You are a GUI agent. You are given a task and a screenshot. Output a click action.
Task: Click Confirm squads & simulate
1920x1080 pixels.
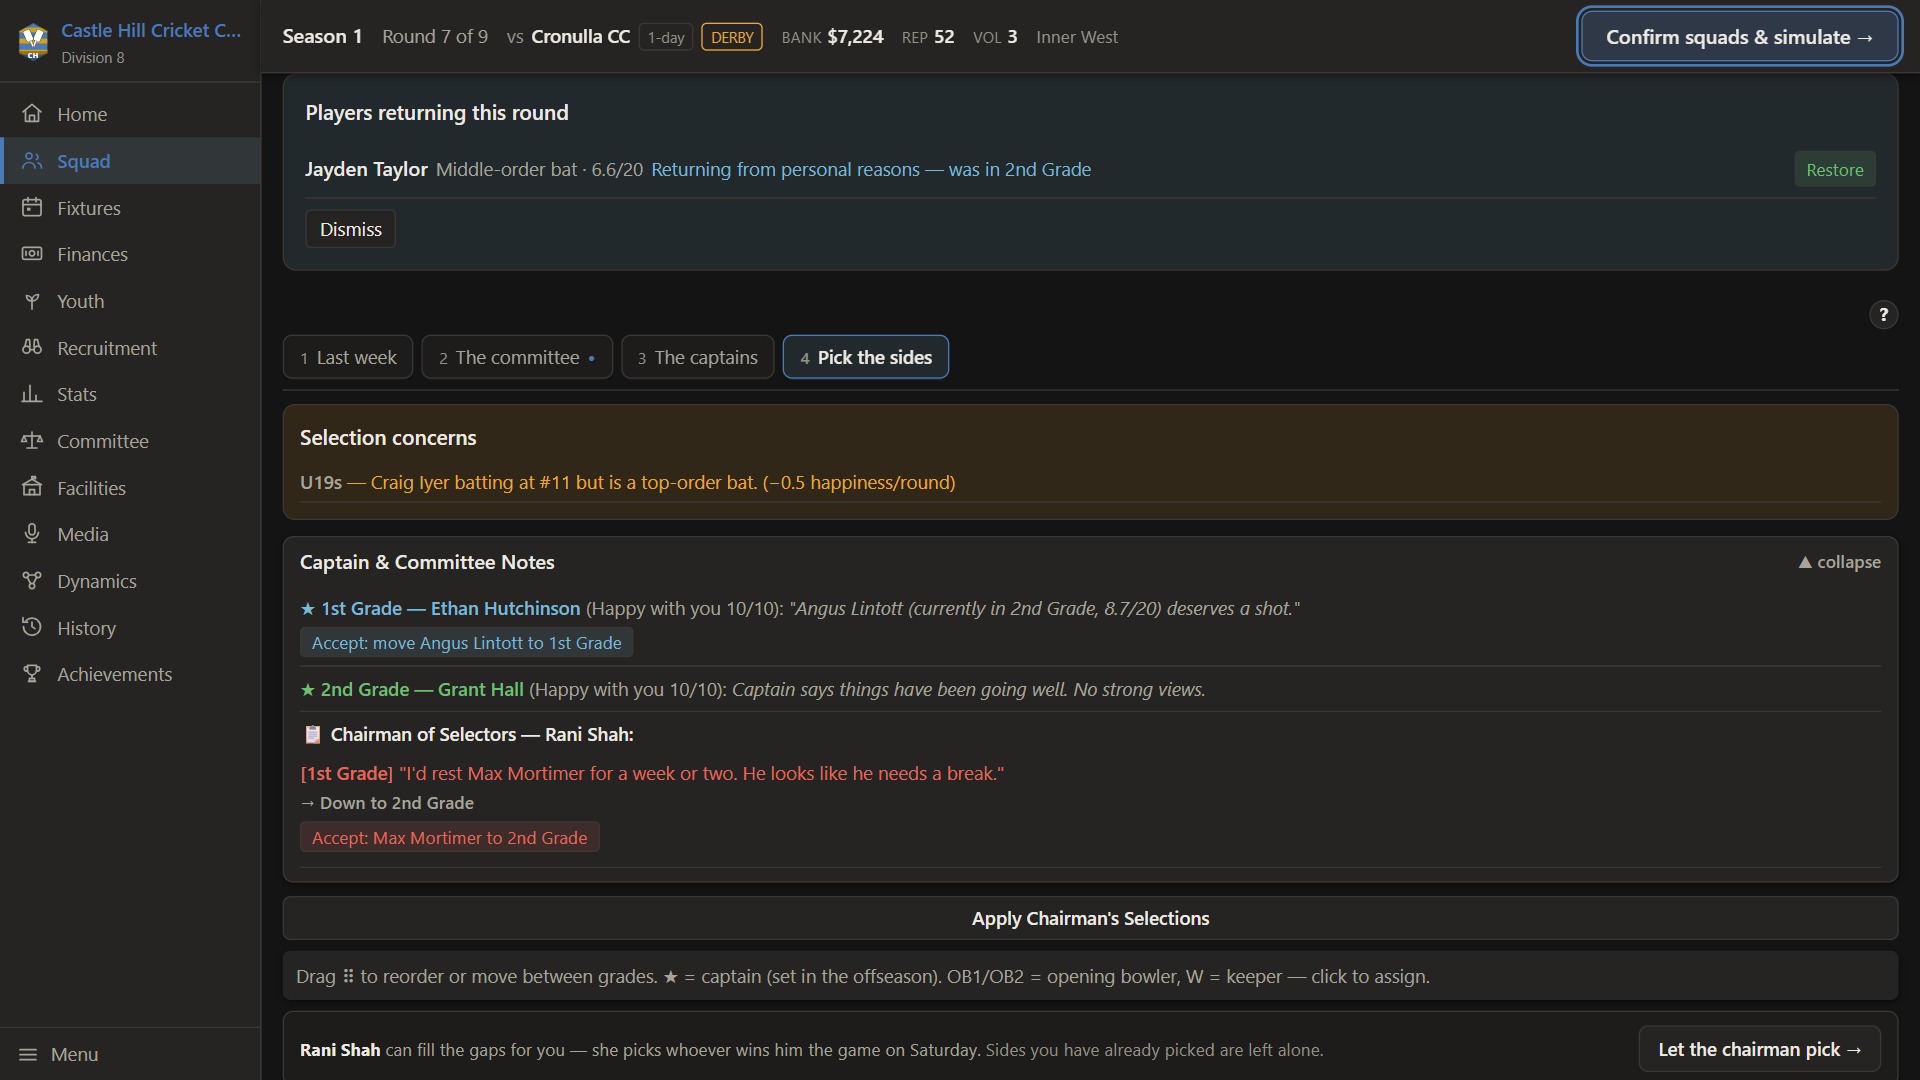(1739, 37)
